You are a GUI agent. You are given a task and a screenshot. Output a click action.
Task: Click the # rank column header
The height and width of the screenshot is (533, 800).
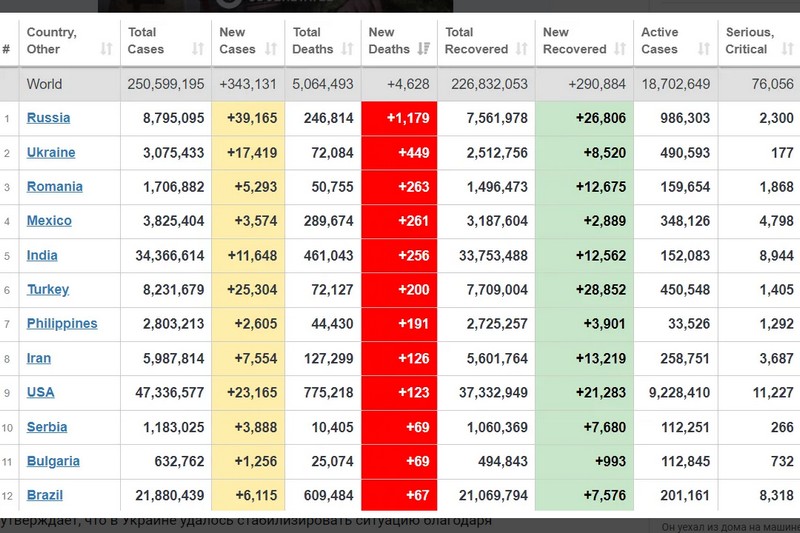coord(9,43)
